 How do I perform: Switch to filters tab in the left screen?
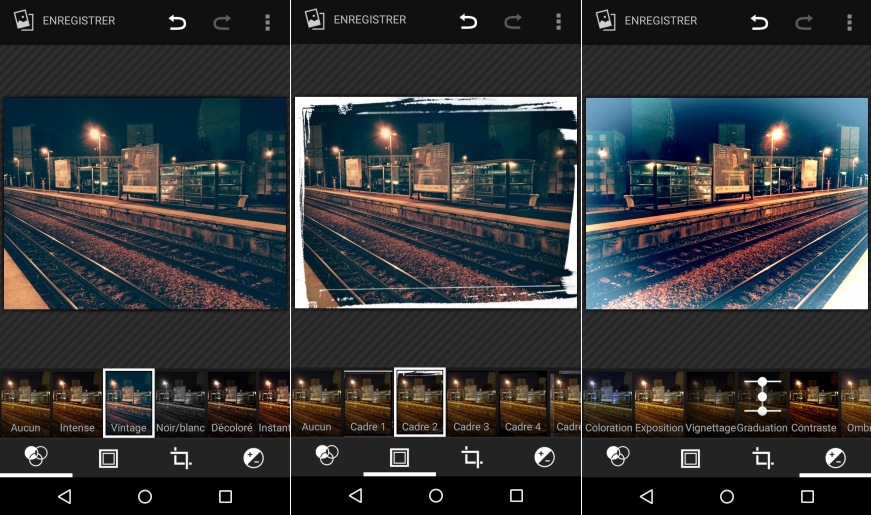pyautogui.click(x=36, y=457)
